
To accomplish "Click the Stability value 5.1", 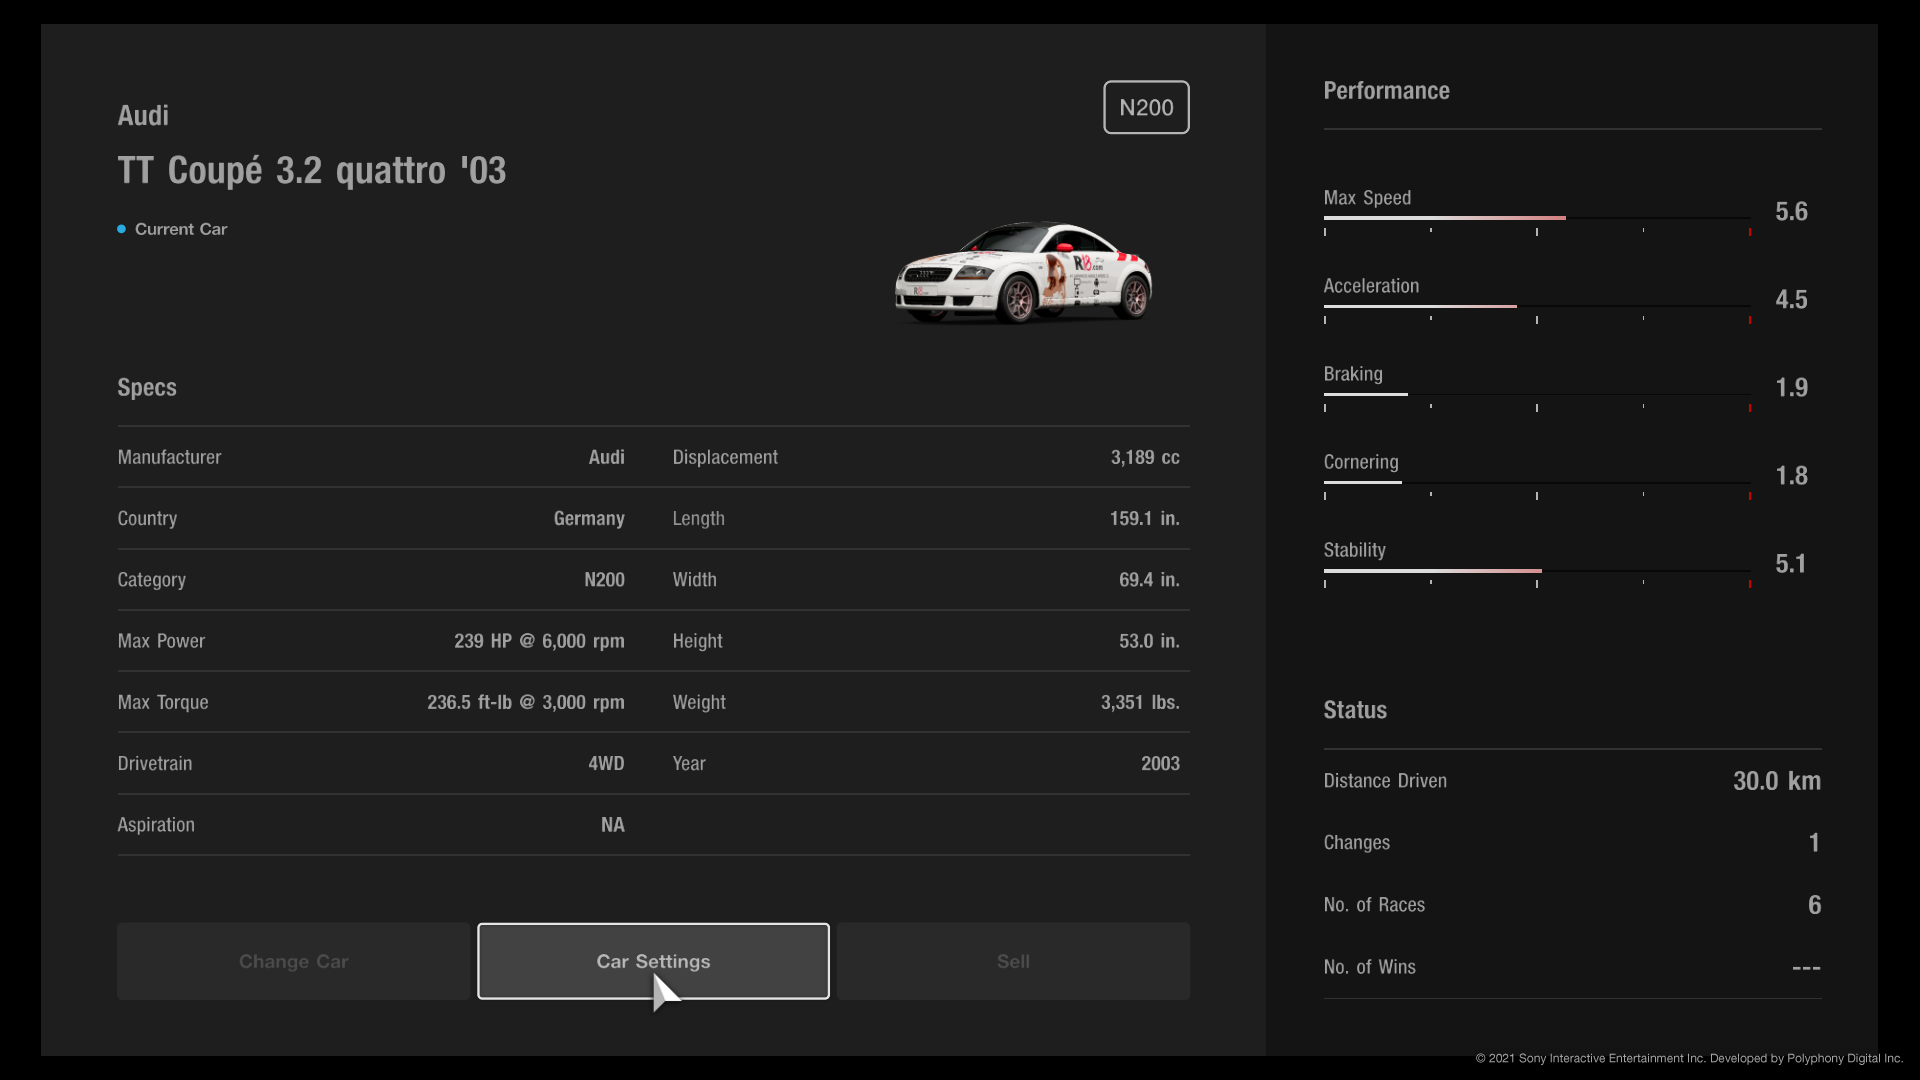I will click(1791, 564).
